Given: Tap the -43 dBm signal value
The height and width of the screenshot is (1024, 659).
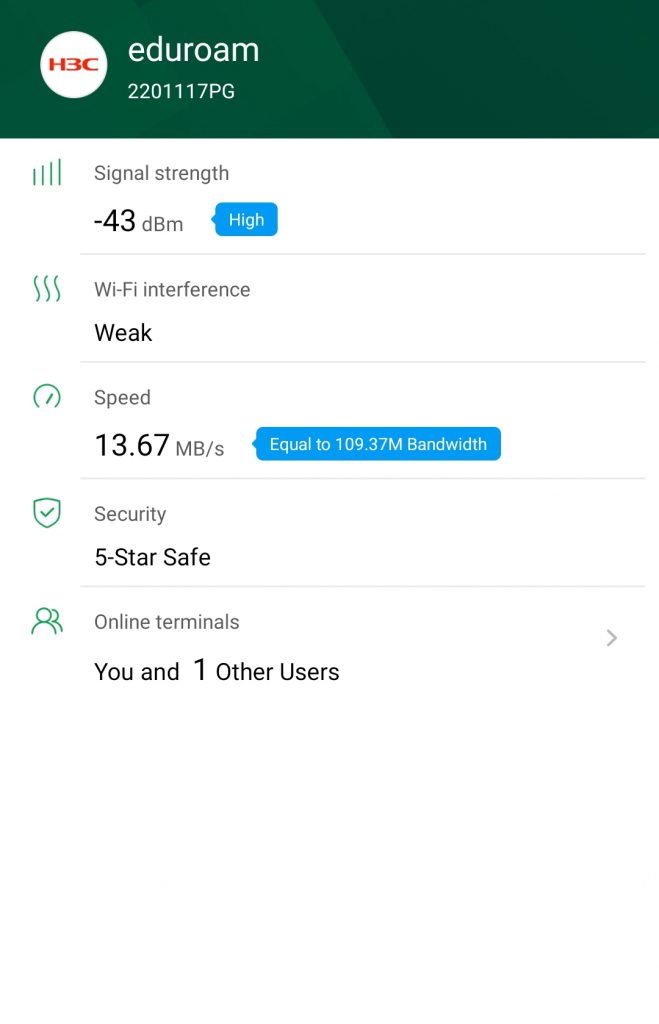Looking at the screenshot, I should coord(138,221).
